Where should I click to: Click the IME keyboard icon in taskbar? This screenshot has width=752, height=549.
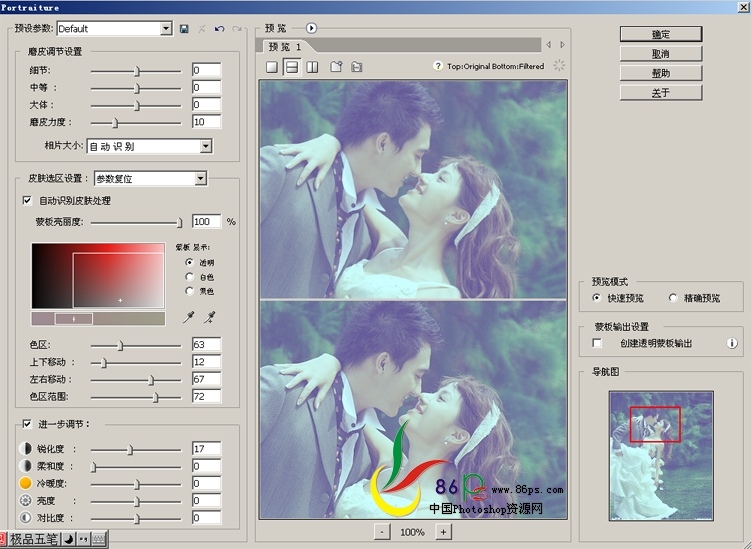(98, 539)
